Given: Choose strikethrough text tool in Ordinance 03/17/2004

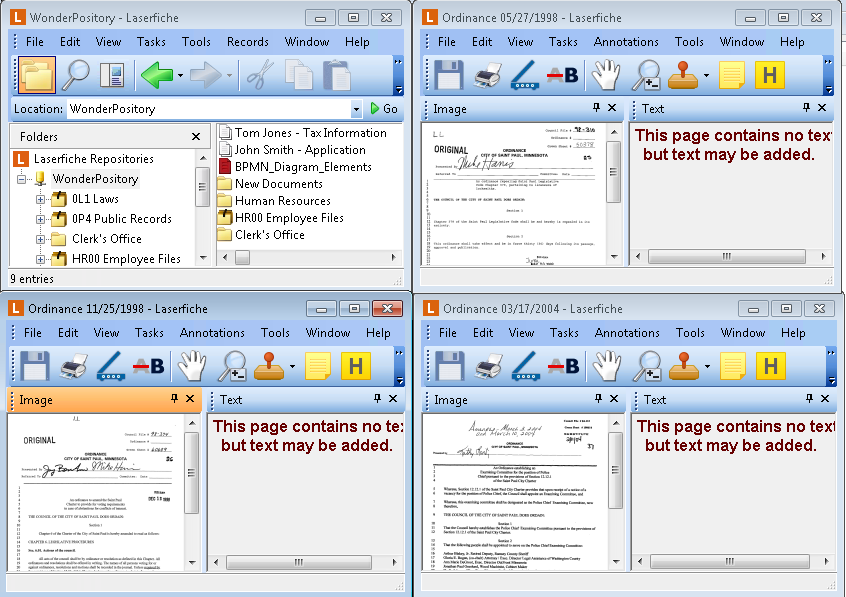Looking at the screenshot, I should pyautogui.click(x=563, y=366).
